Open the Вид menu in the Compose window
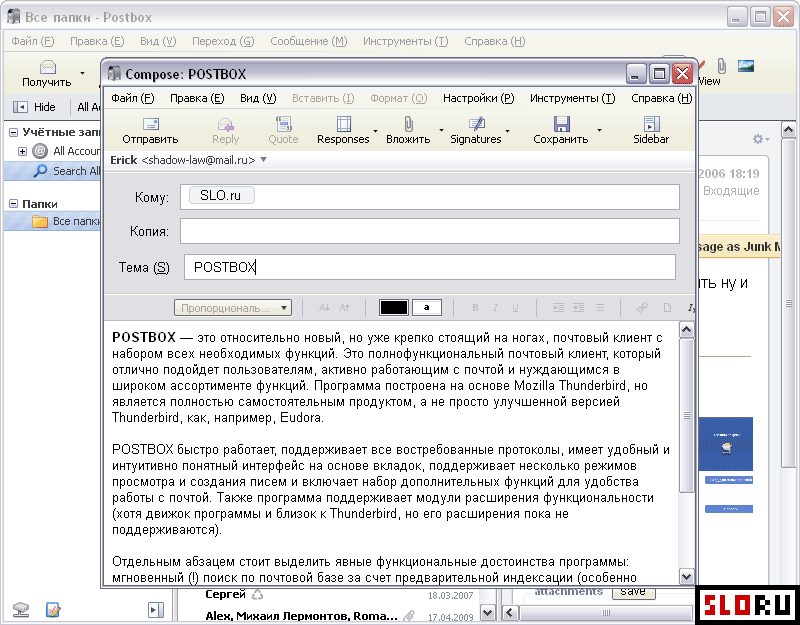Screen dimensions: 800x625 258,98
